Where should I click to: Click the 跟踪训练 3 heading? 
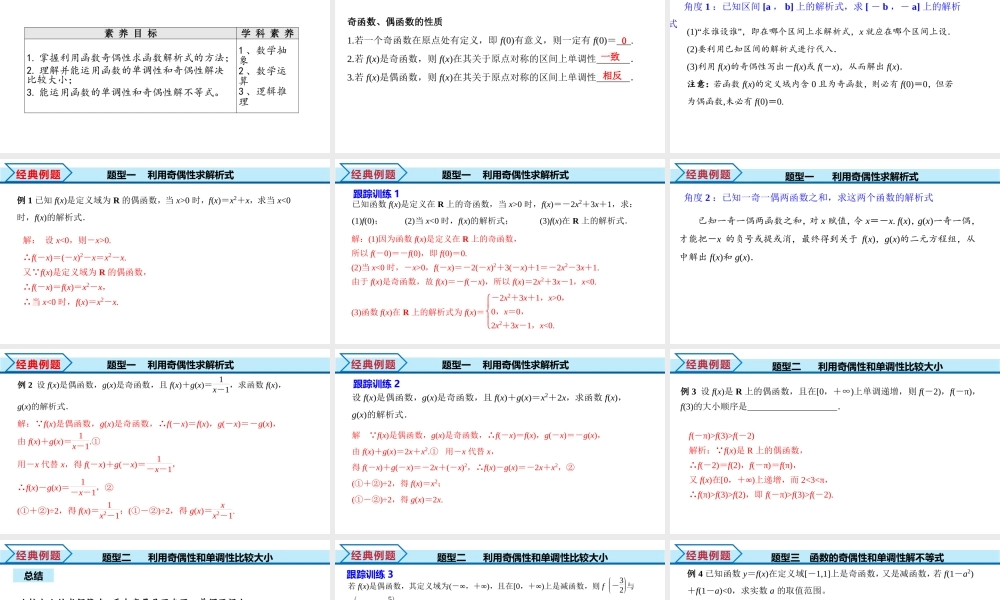371,574
